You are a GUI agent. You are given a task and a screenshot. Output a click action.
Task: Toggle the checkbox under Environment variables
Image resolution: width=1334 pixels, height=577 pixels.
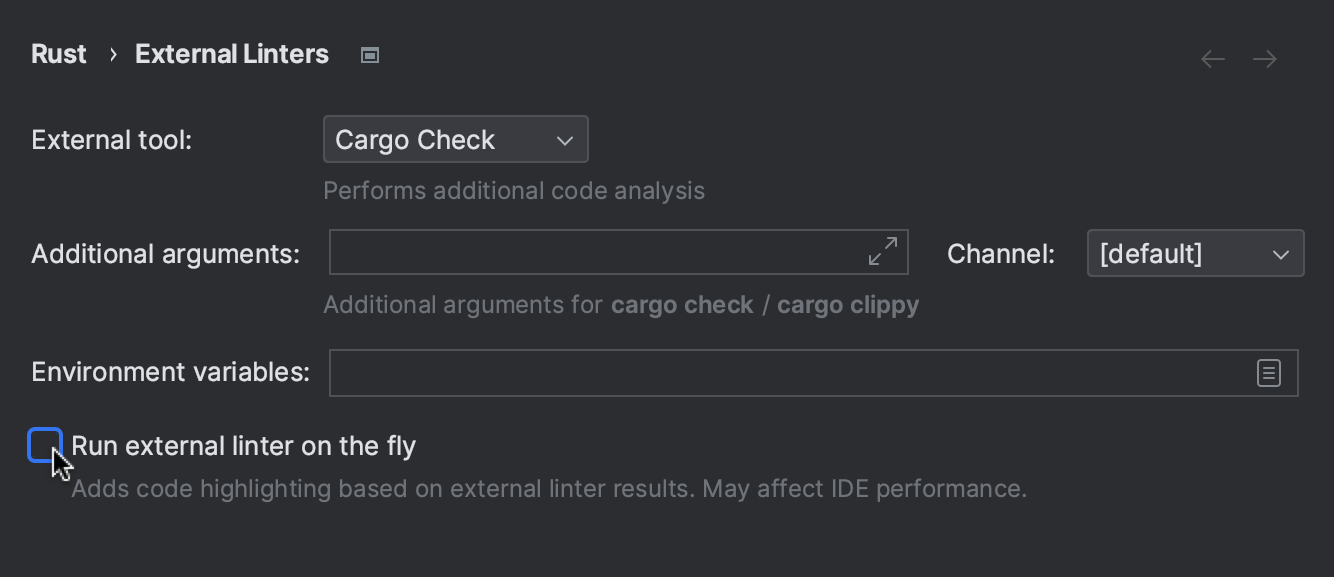pos(46,443)
